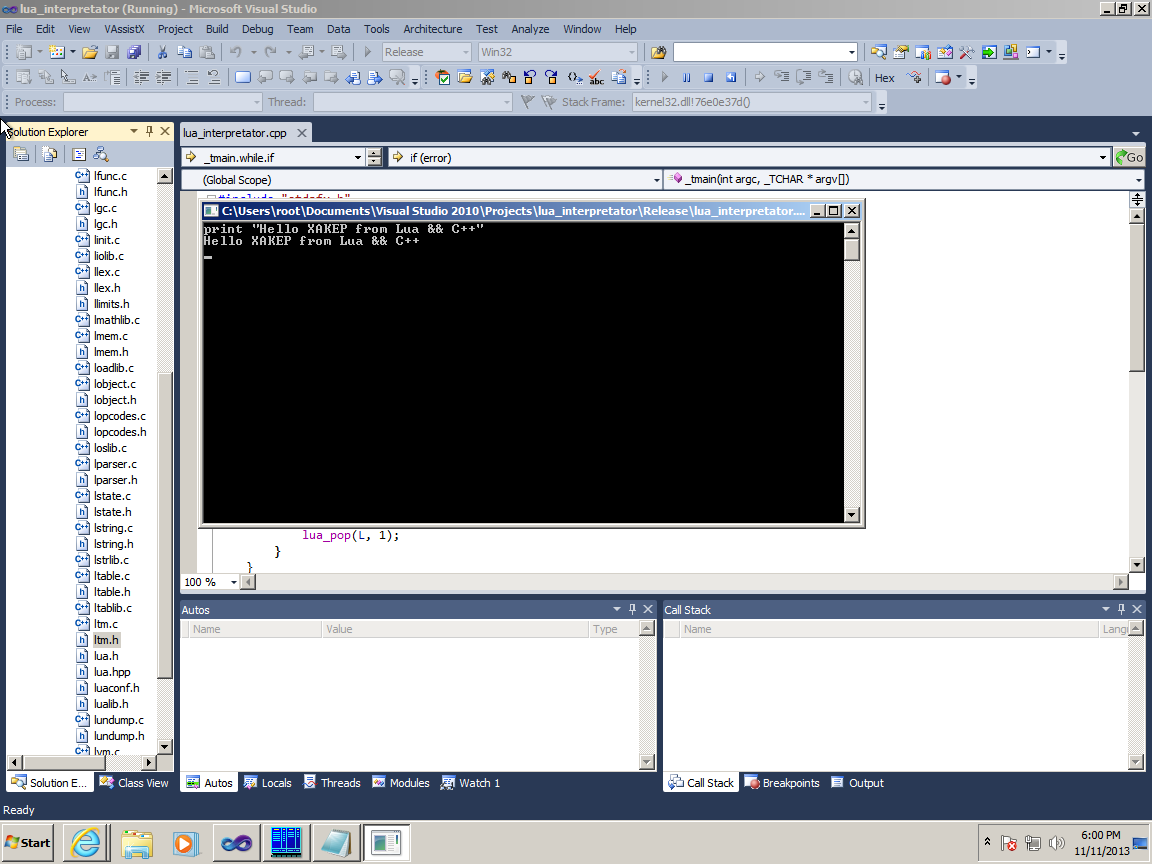
Task: Pin Solution Explorer auto-hide pushpin
Action: (149, 132)
